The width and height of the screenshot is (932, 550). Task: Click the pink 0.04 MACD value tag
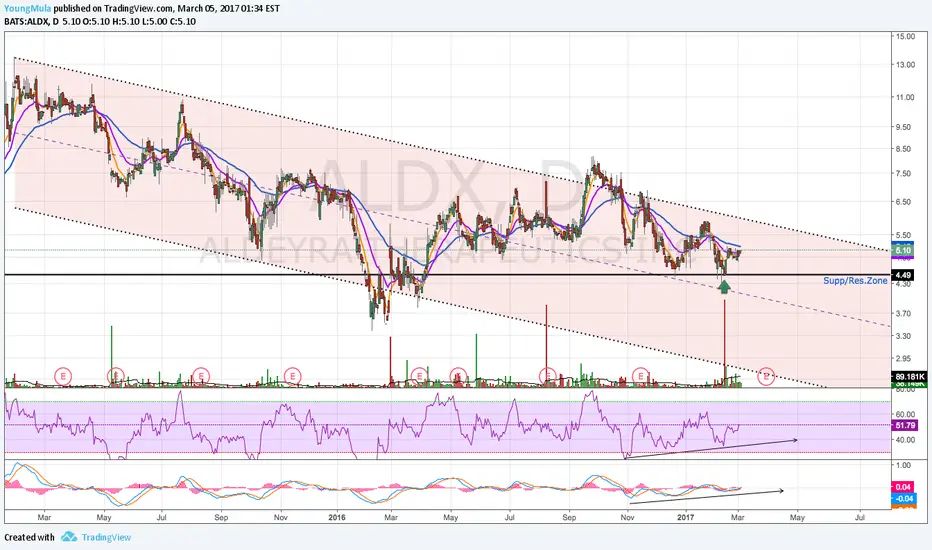pos(903,487)
